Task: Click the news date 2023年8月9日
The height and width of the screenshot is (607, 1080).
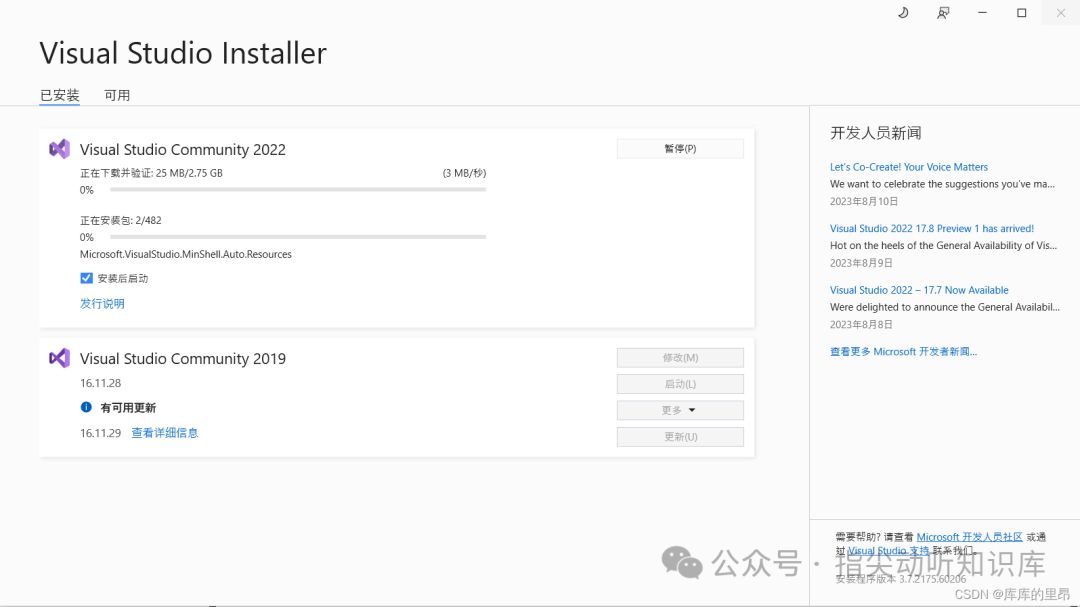Action: [861, 263]
